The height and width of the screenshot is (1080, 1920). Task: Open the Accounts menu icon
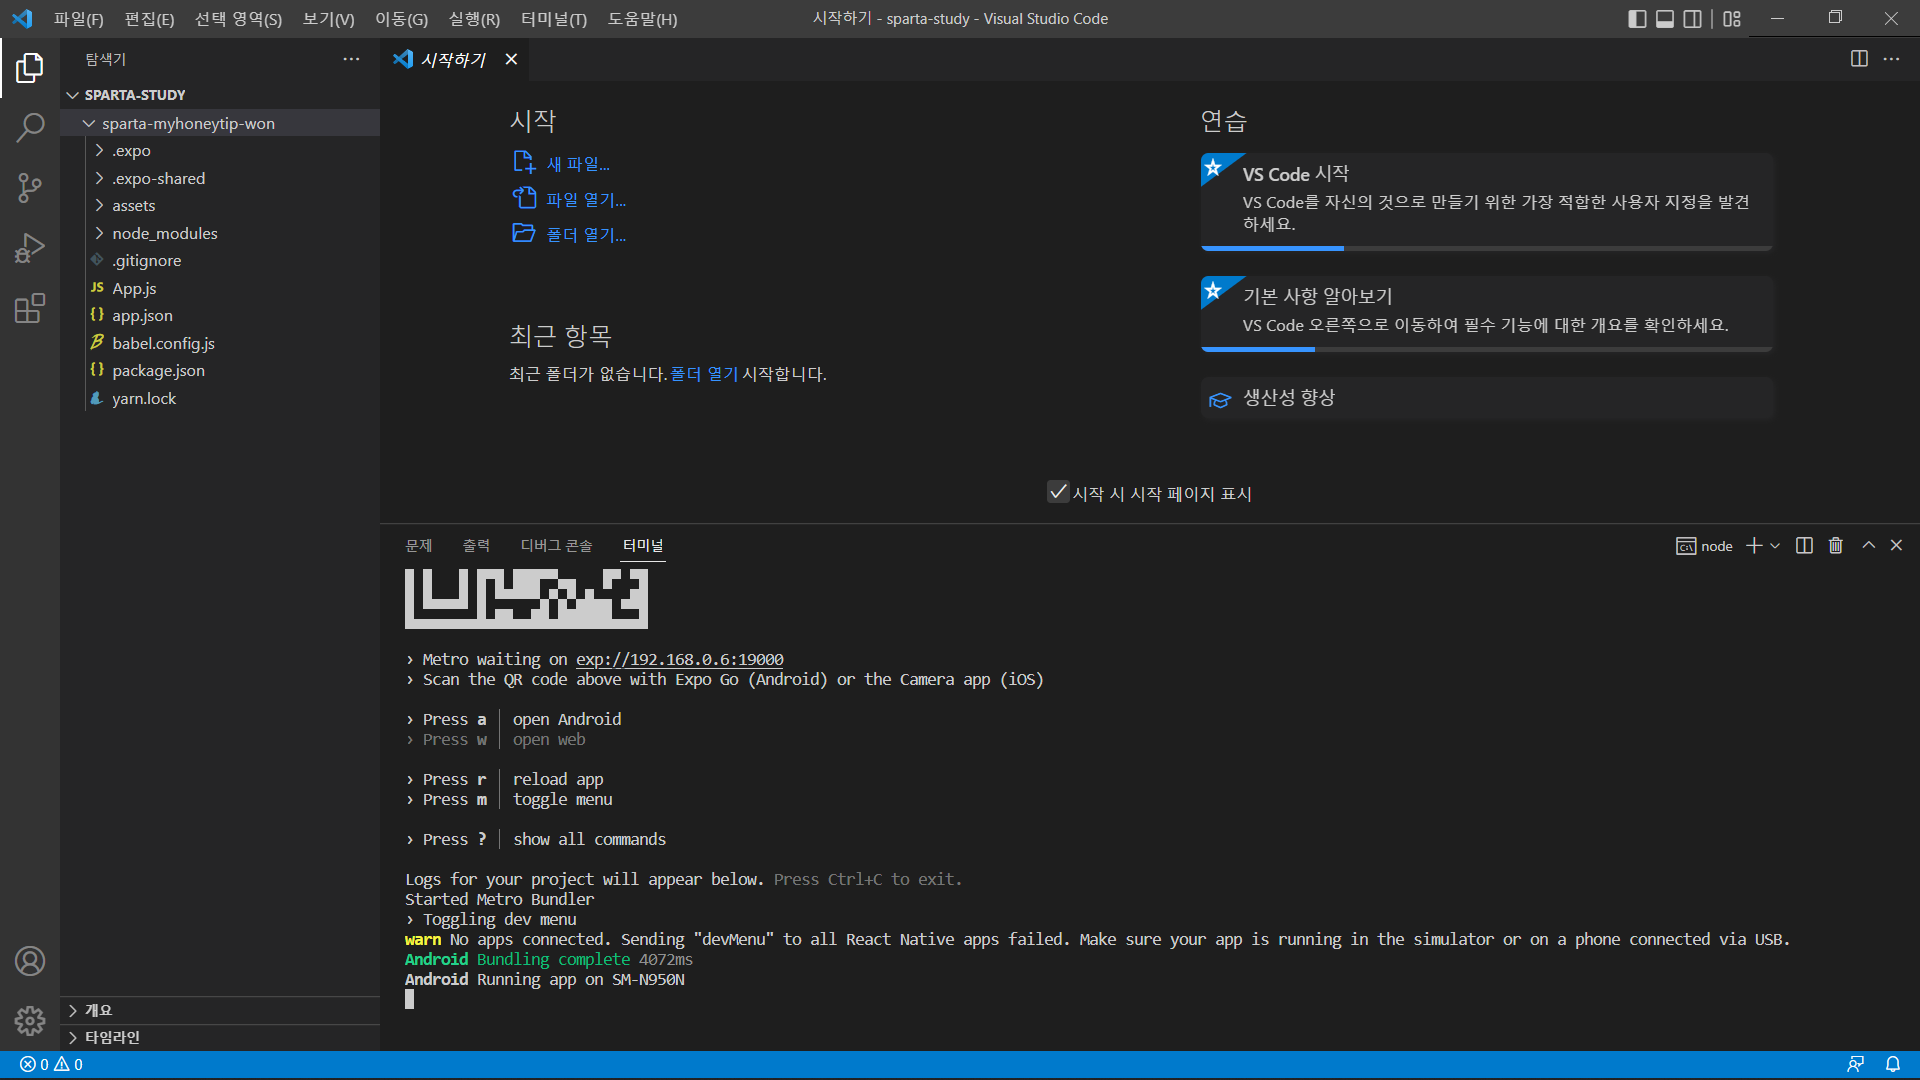(30, 961)
